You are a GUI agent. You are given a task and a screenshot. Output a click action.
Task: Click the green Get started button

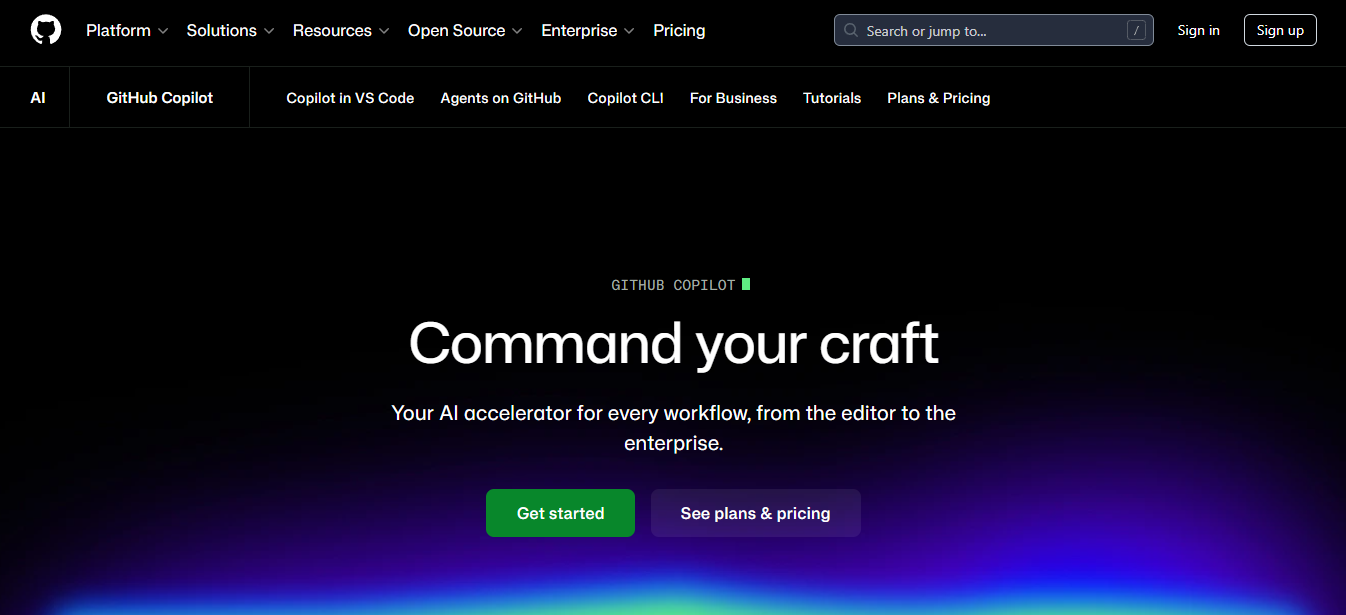[560, 513]
